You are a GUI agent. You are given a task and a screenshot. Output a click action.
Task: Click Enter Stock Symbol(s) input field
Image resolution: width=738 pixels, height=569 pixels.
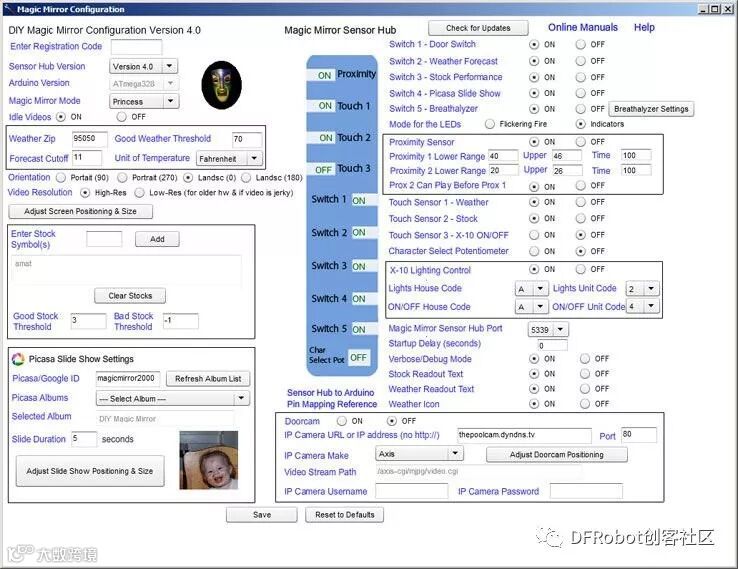[104, 239]
